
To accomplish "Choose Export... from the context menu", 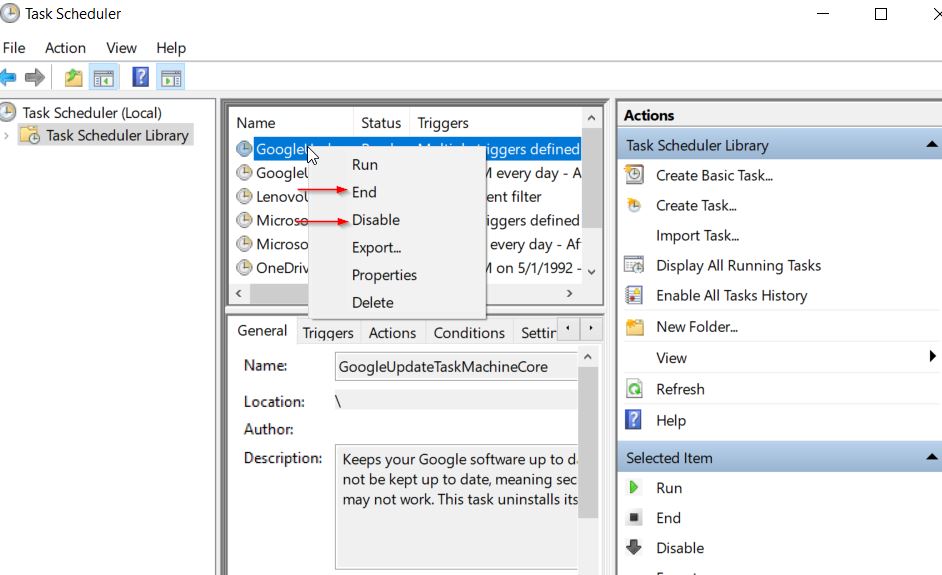I will pyautogui.click(x=397, y=248).
